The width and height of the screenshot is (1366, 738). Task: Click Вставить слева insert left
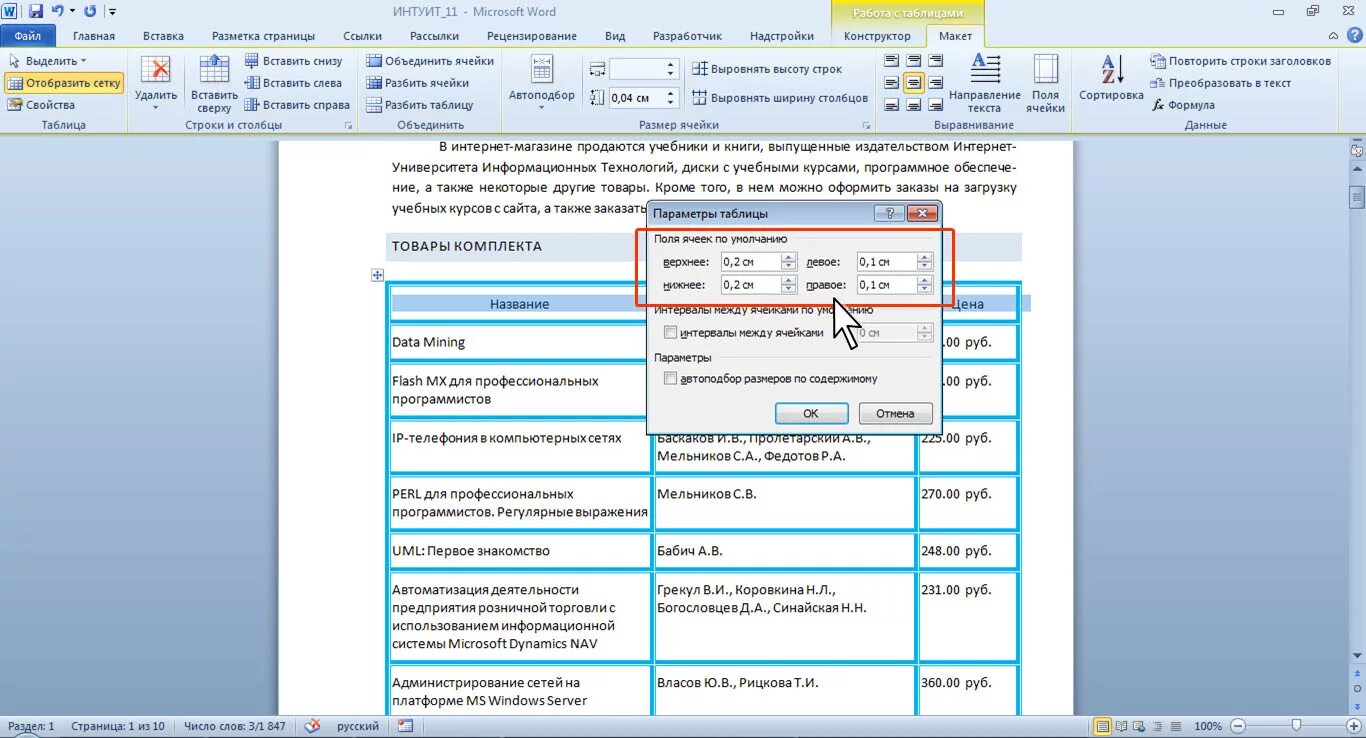pyautogui.click(x=294, y=83)
